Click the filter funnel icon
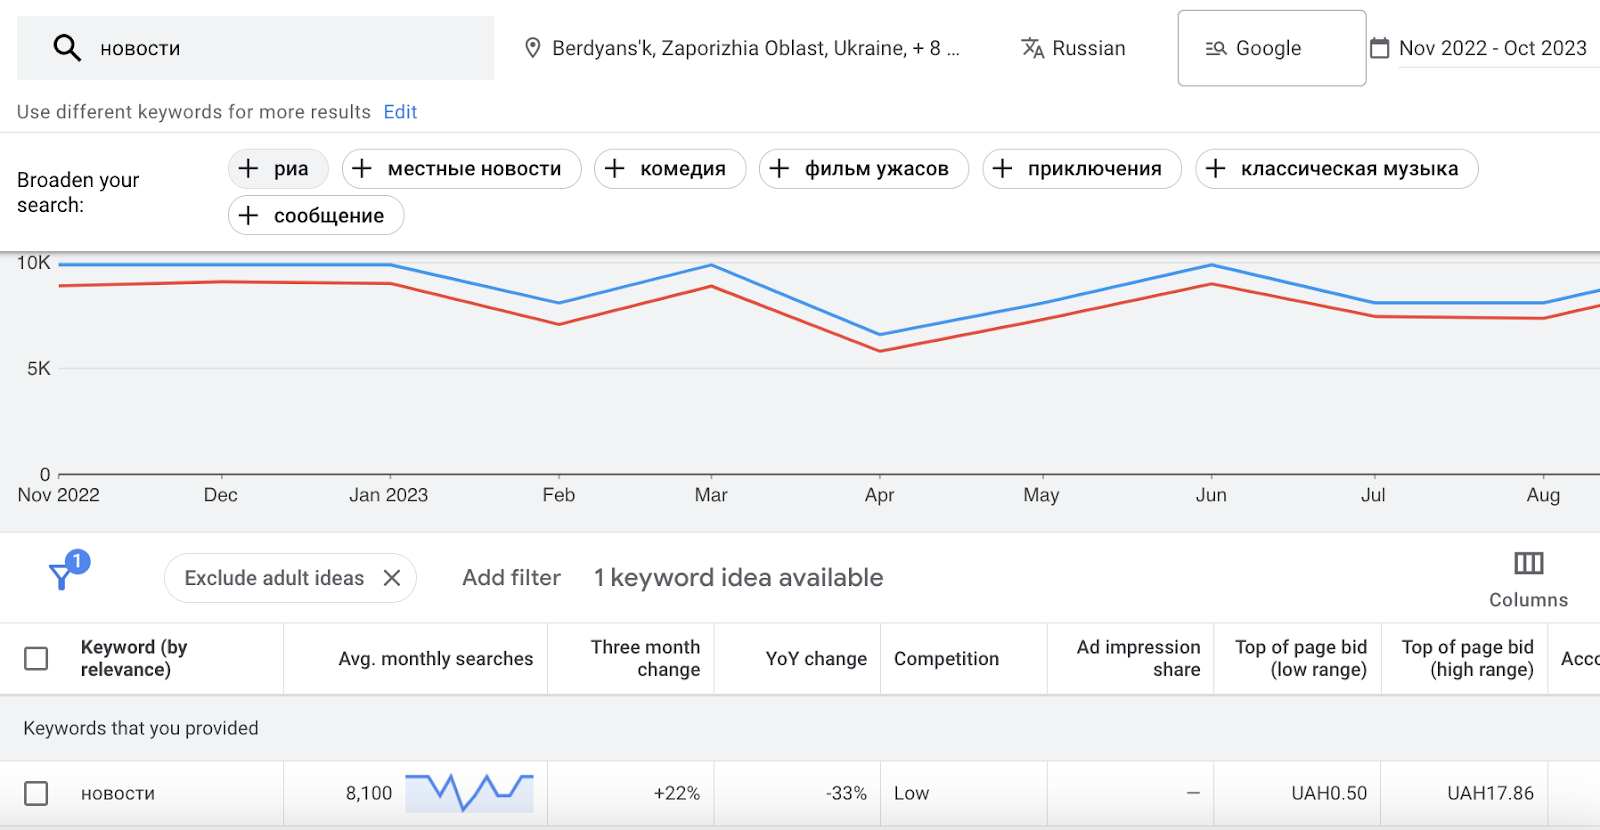Image resolution: width=1600 pixels, height=830 pixels. coord(62,576)
